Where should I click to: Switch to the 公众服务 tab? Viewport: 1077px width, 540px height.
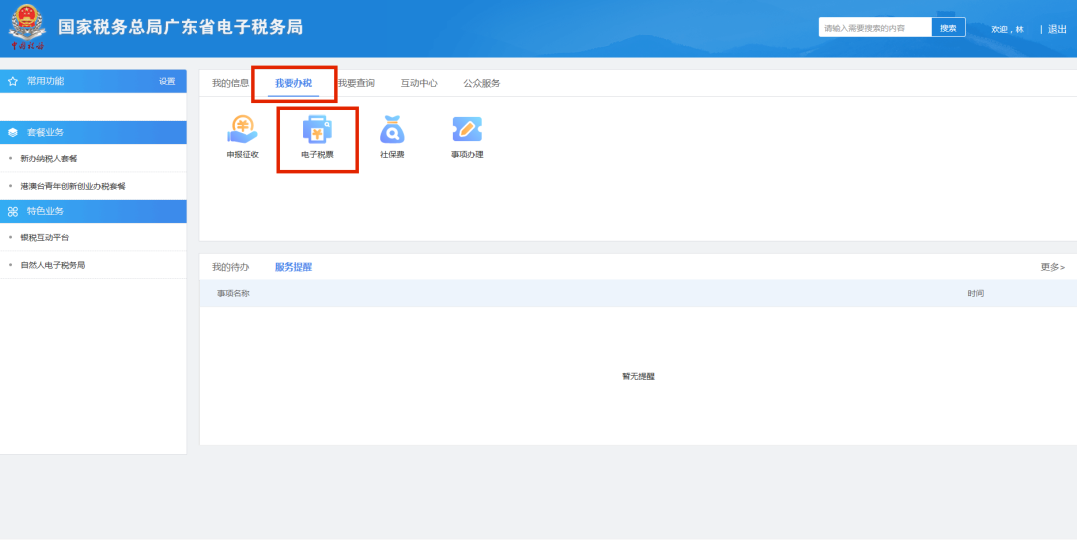481,83
